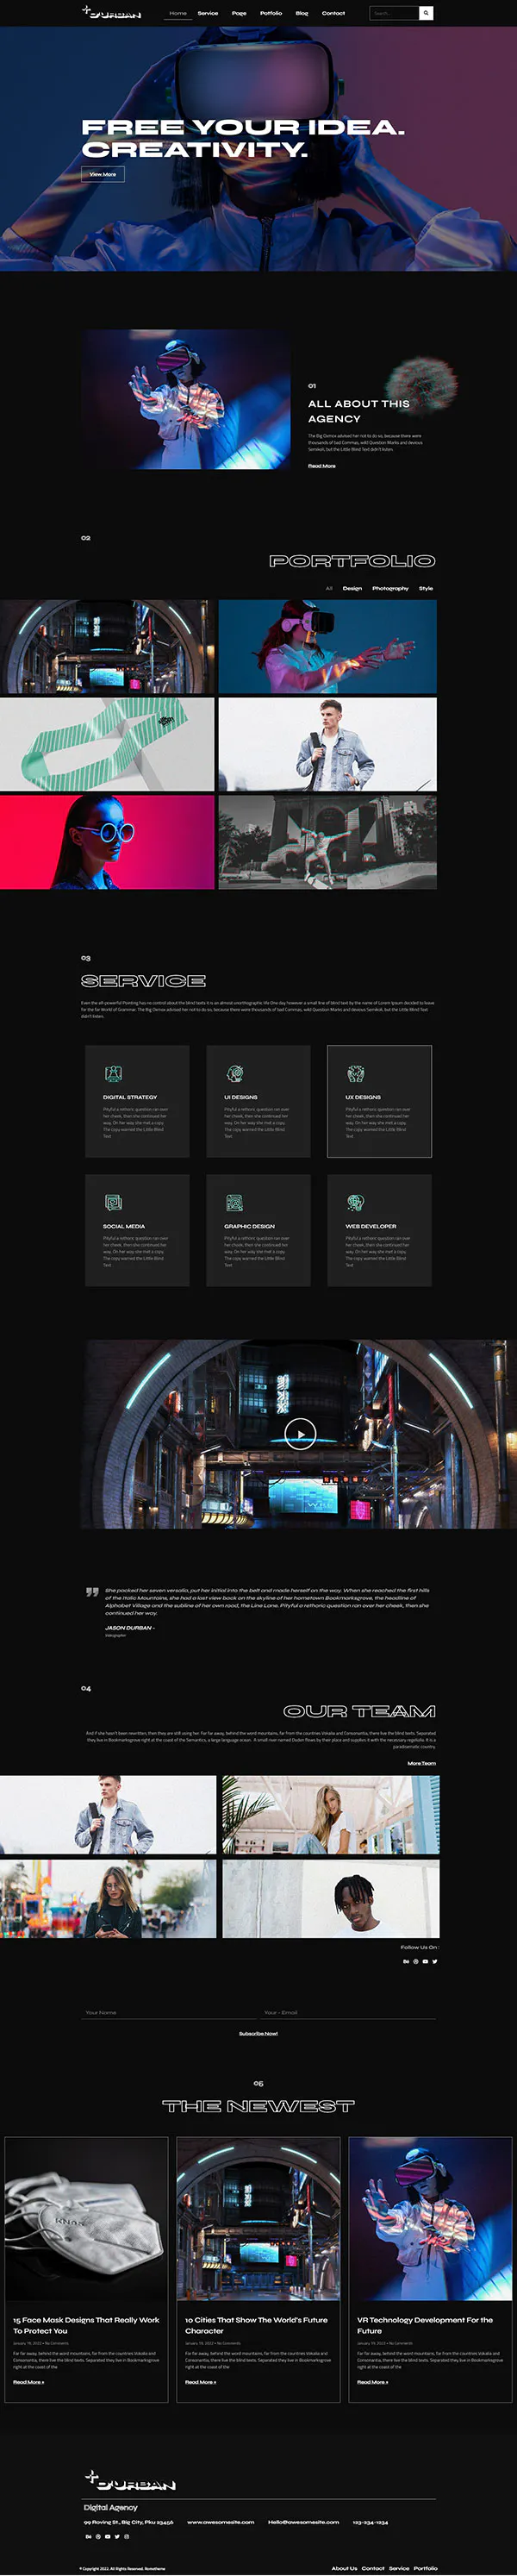Click the Graphic Design service icon
This screenshot has height=2576, width=517.
(x=234, y=1203)
